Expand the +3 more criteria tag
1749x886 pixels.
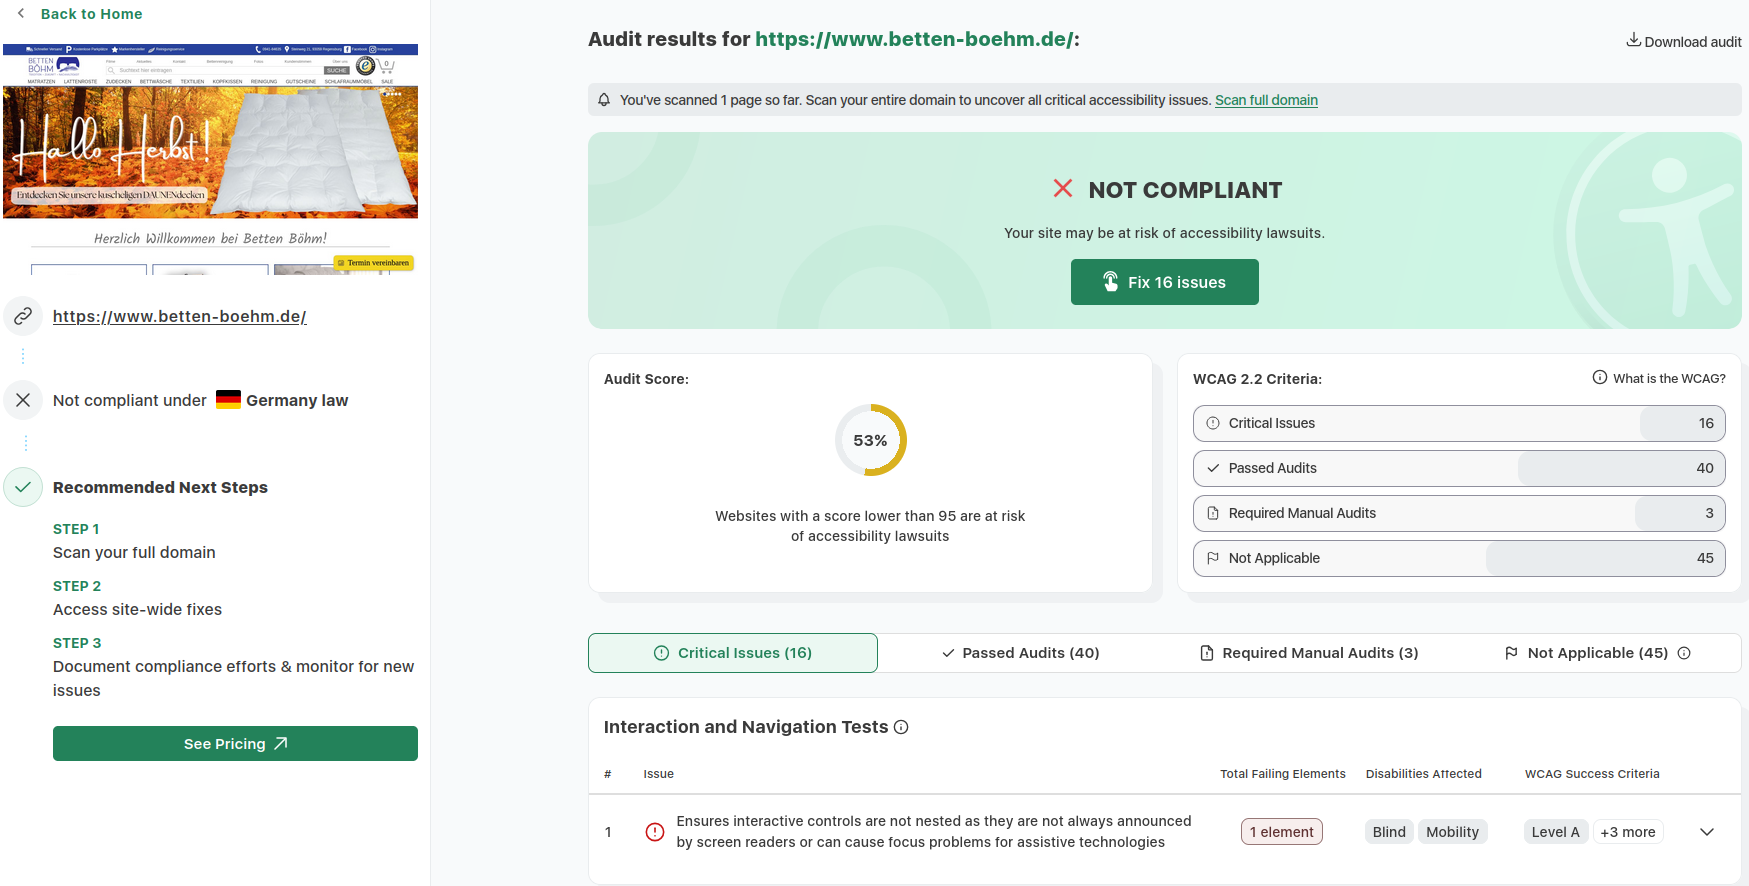pos(1627,832)
